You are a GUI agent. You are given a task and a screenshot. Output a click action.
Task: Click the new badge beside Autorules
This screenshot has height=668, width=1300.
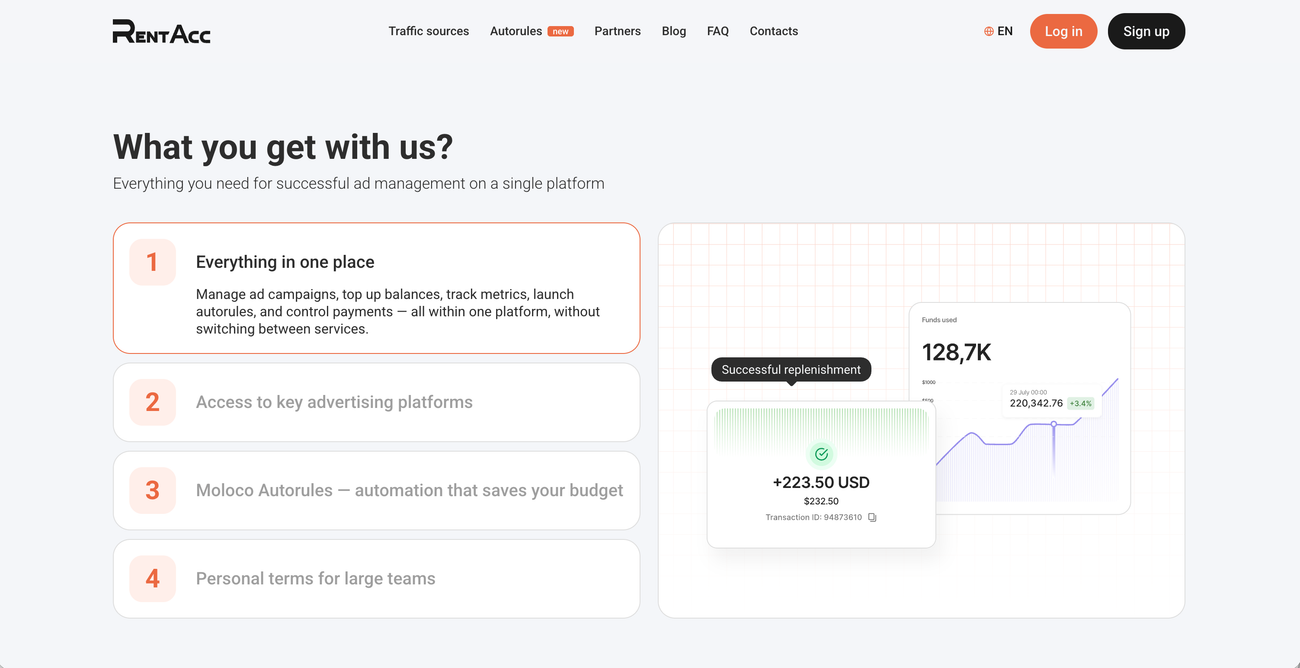tap(561, 31)
